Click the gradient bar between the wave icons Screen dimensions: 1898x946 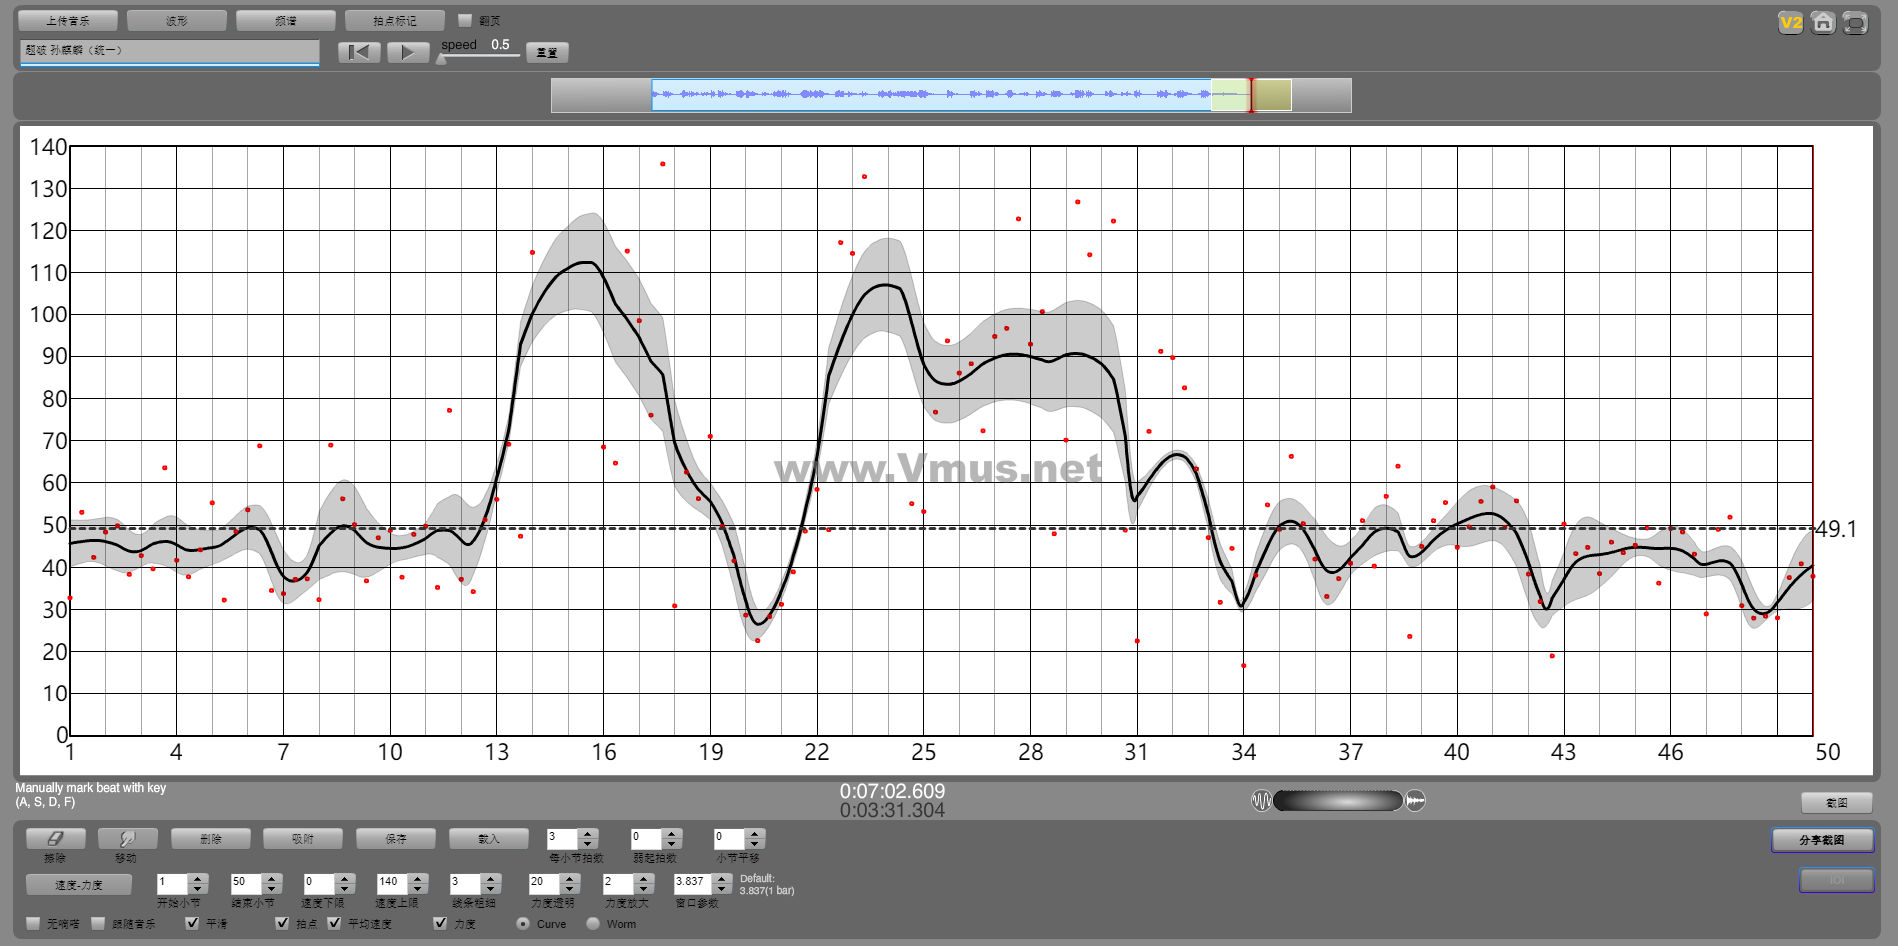1338,800
